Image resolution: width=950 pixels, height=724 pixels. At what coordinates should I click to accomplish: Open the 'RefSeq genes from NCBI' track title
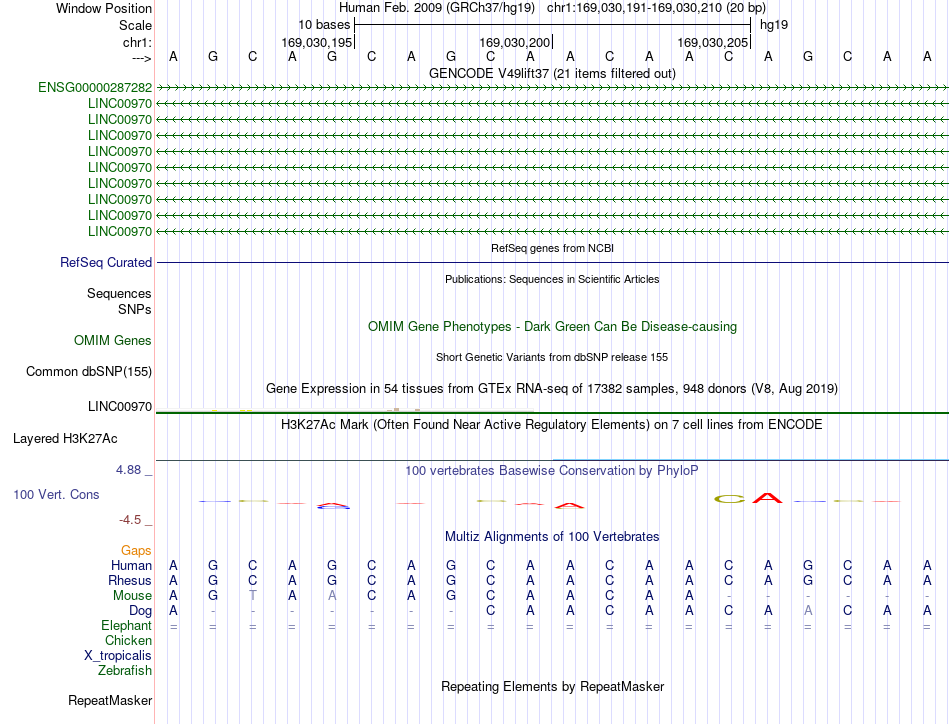pos(552,248)
